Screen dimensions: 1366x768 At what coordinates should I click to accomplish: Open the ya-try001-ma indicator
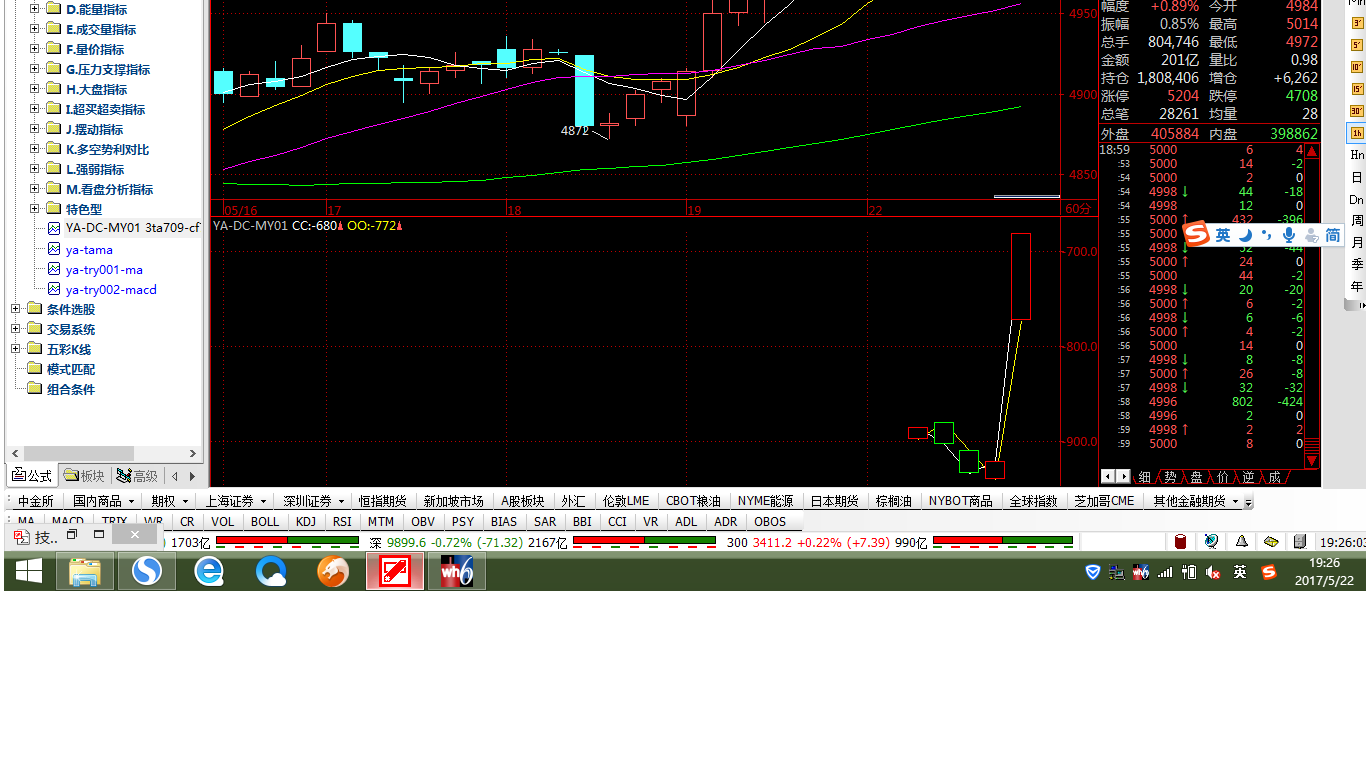tap(104, 269)
